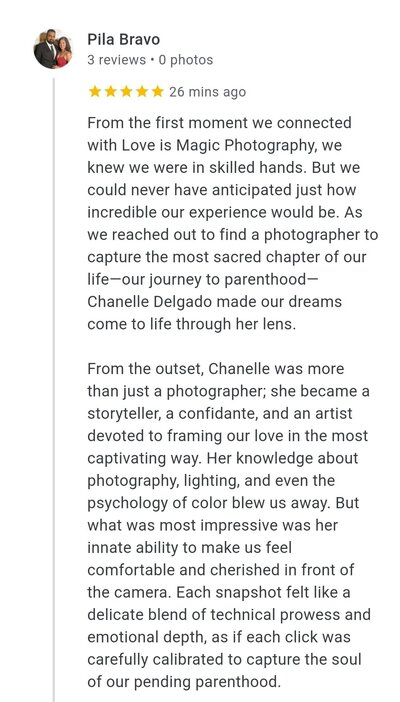Click the fifth yellow rating star

157,92
